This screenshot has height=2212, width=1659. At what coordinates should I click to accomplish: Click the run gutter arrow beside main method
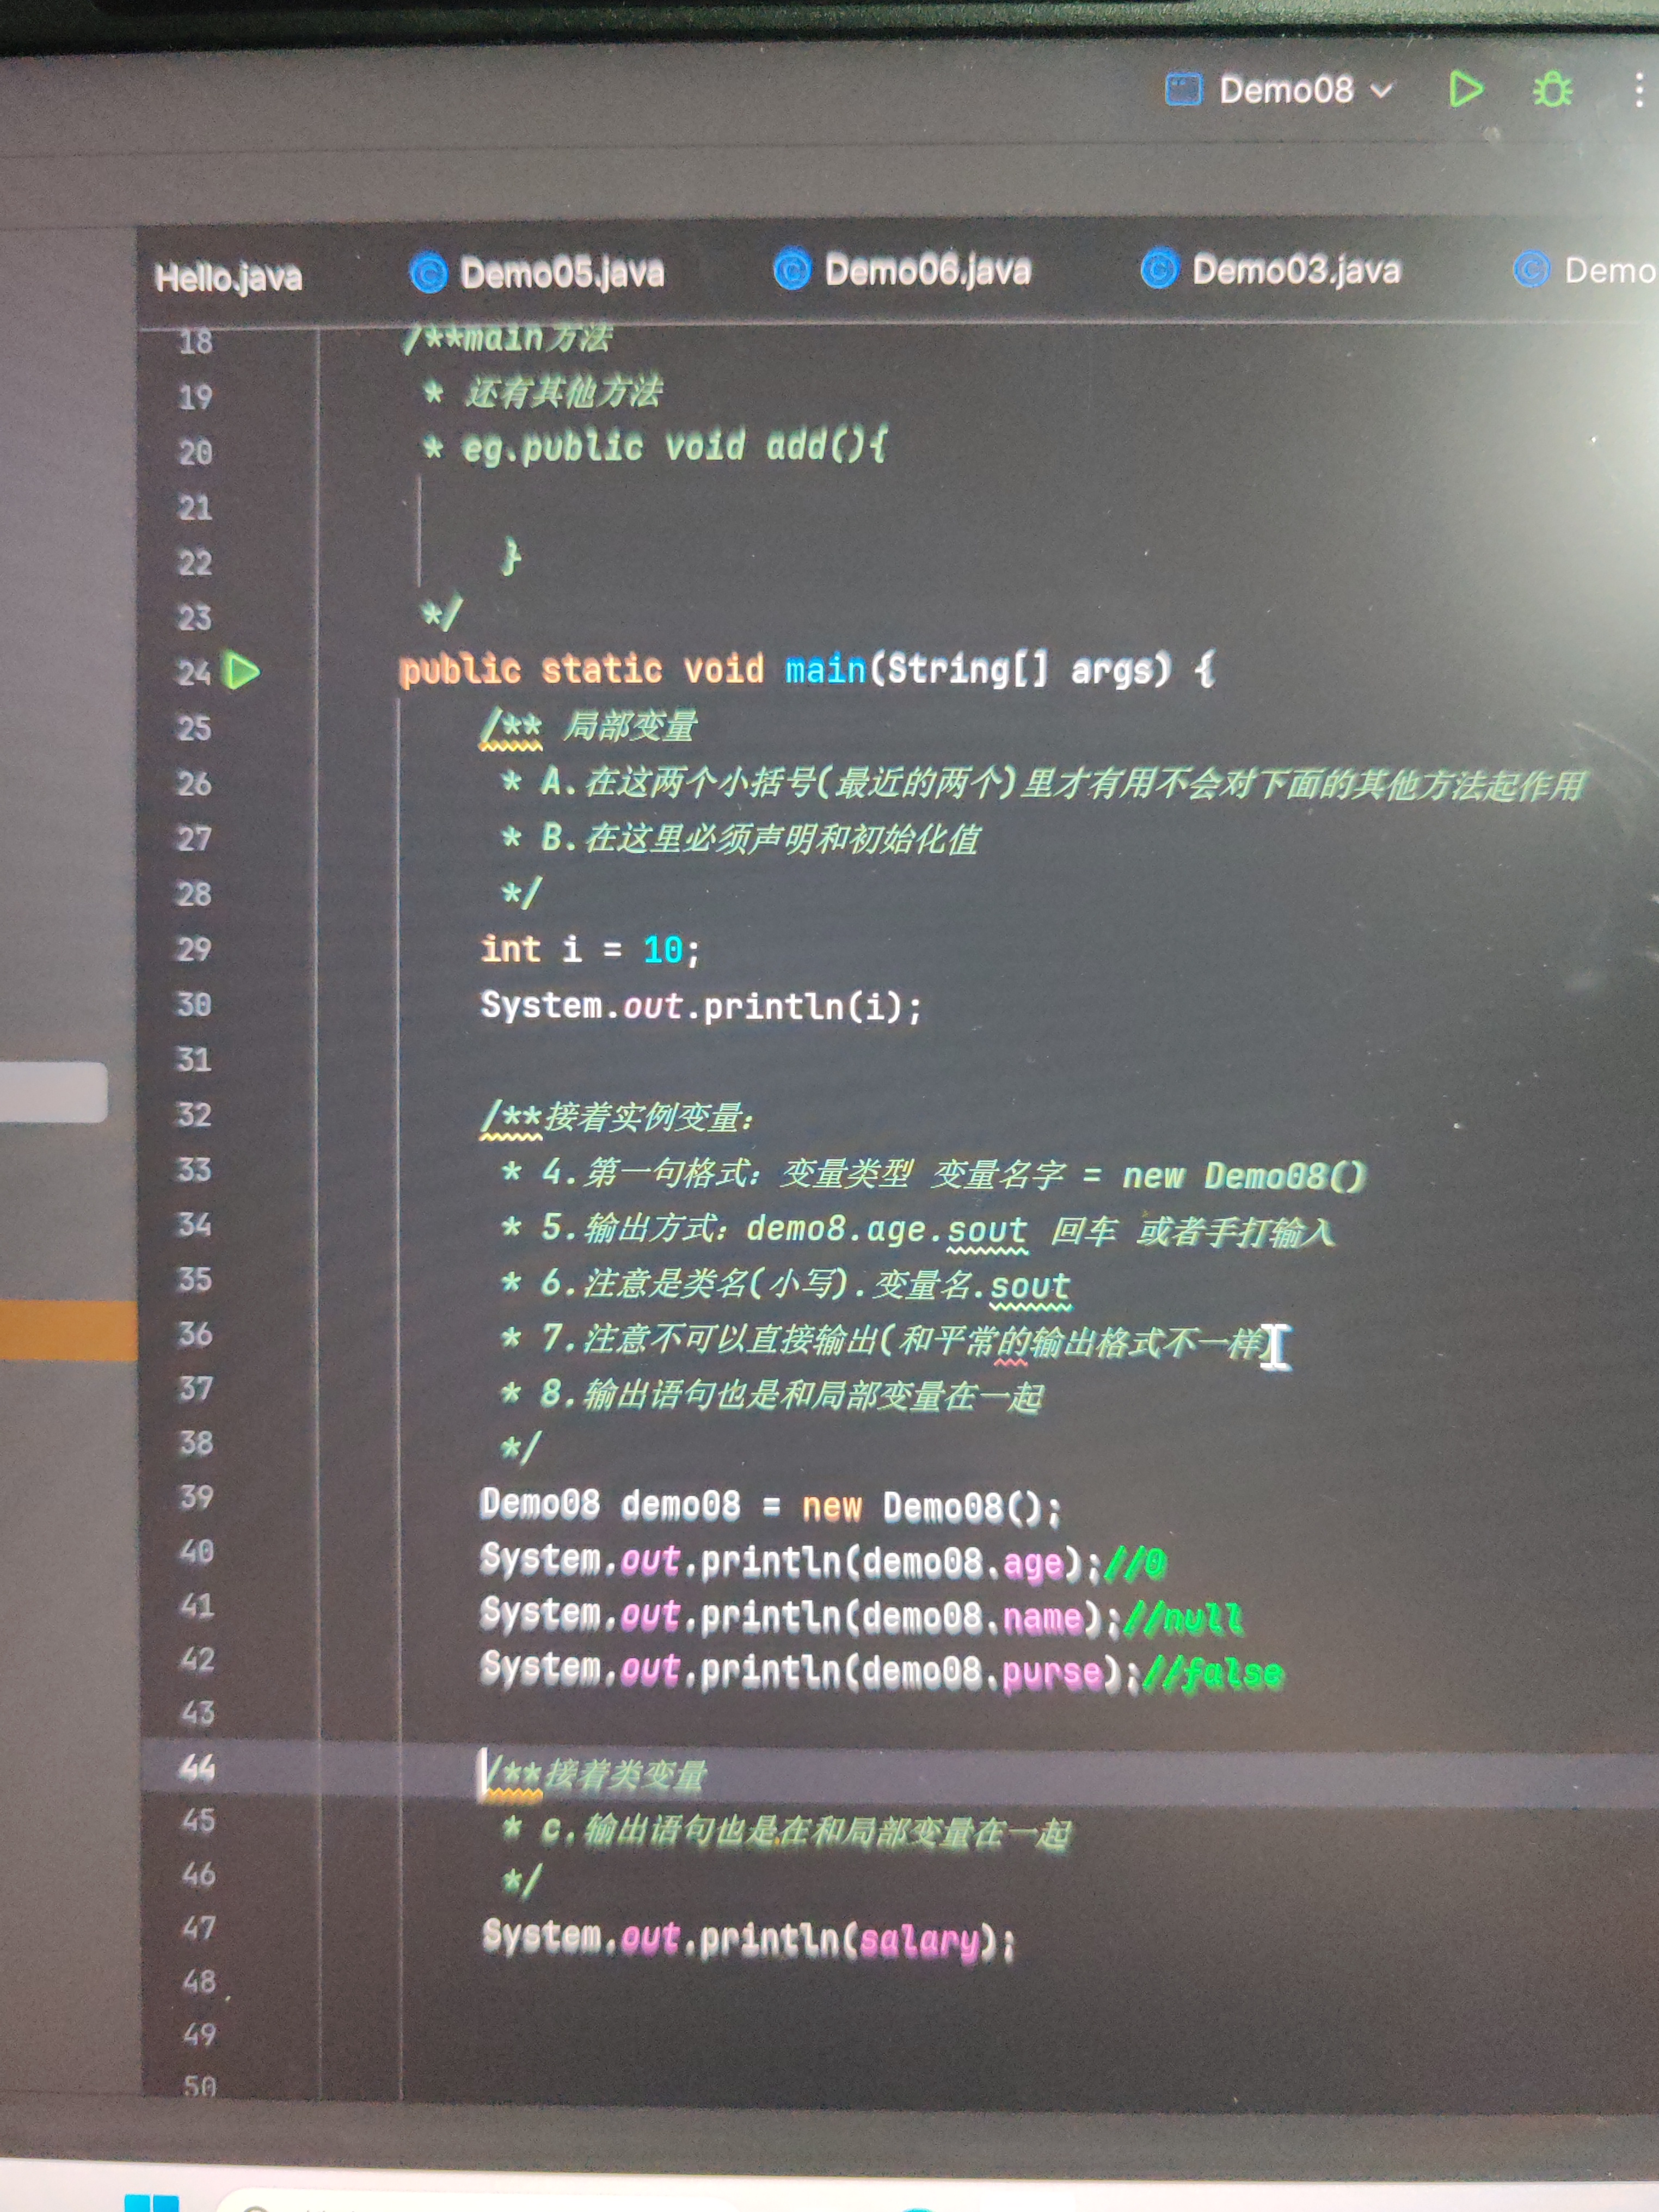pyautogui.click(x=241, y=671)
